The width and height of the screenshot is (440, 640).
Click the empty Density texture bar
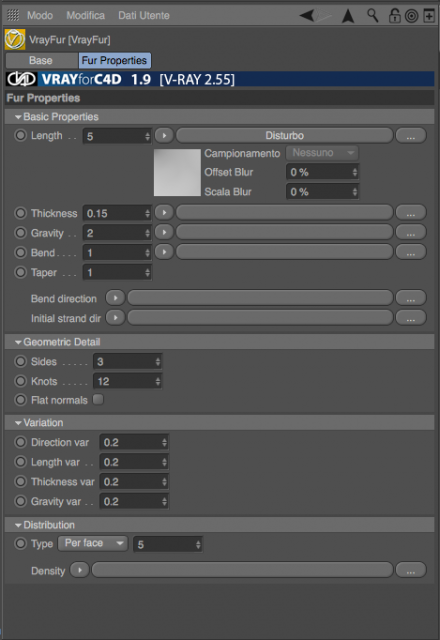[x=242, y=570]
